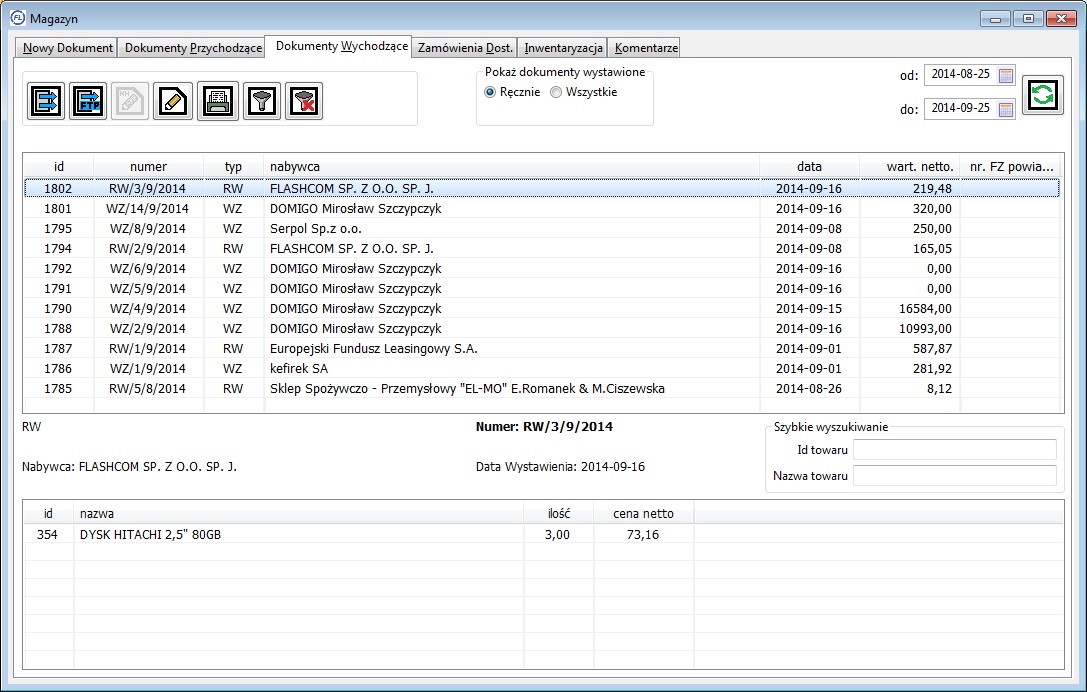This screenshot has width=1087, height=692.
Task: Clear the filter with the red X funnel
Action: (x=304, y=101)
